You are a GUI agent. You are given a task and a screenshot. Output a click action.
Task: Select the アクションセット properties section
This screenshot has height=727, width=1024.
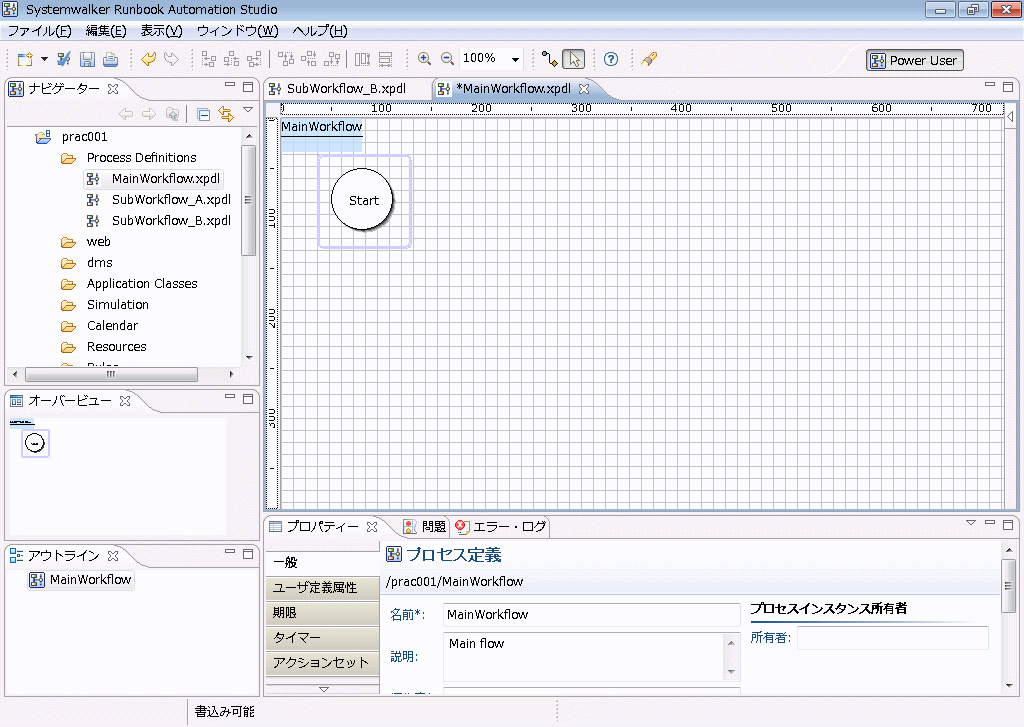tap(323, 662)
